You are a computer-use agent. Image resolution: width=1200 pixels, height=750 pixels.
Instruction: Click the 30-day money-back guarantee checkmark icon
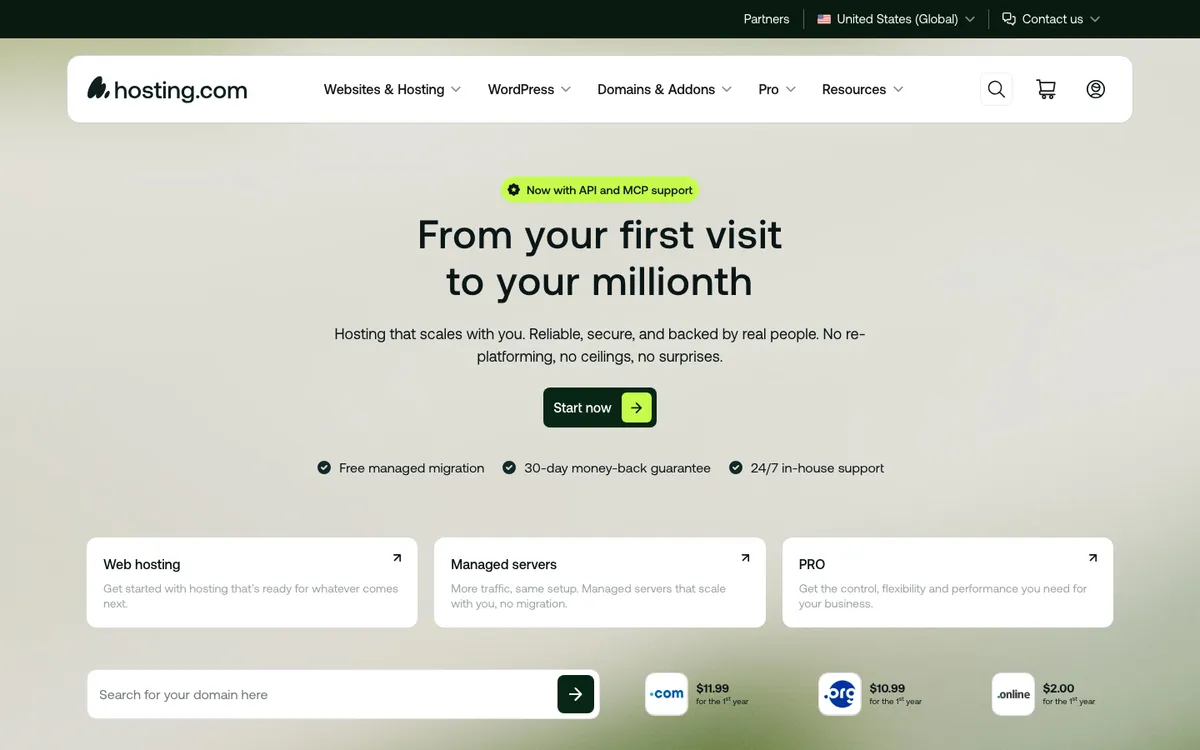[509, 467]
